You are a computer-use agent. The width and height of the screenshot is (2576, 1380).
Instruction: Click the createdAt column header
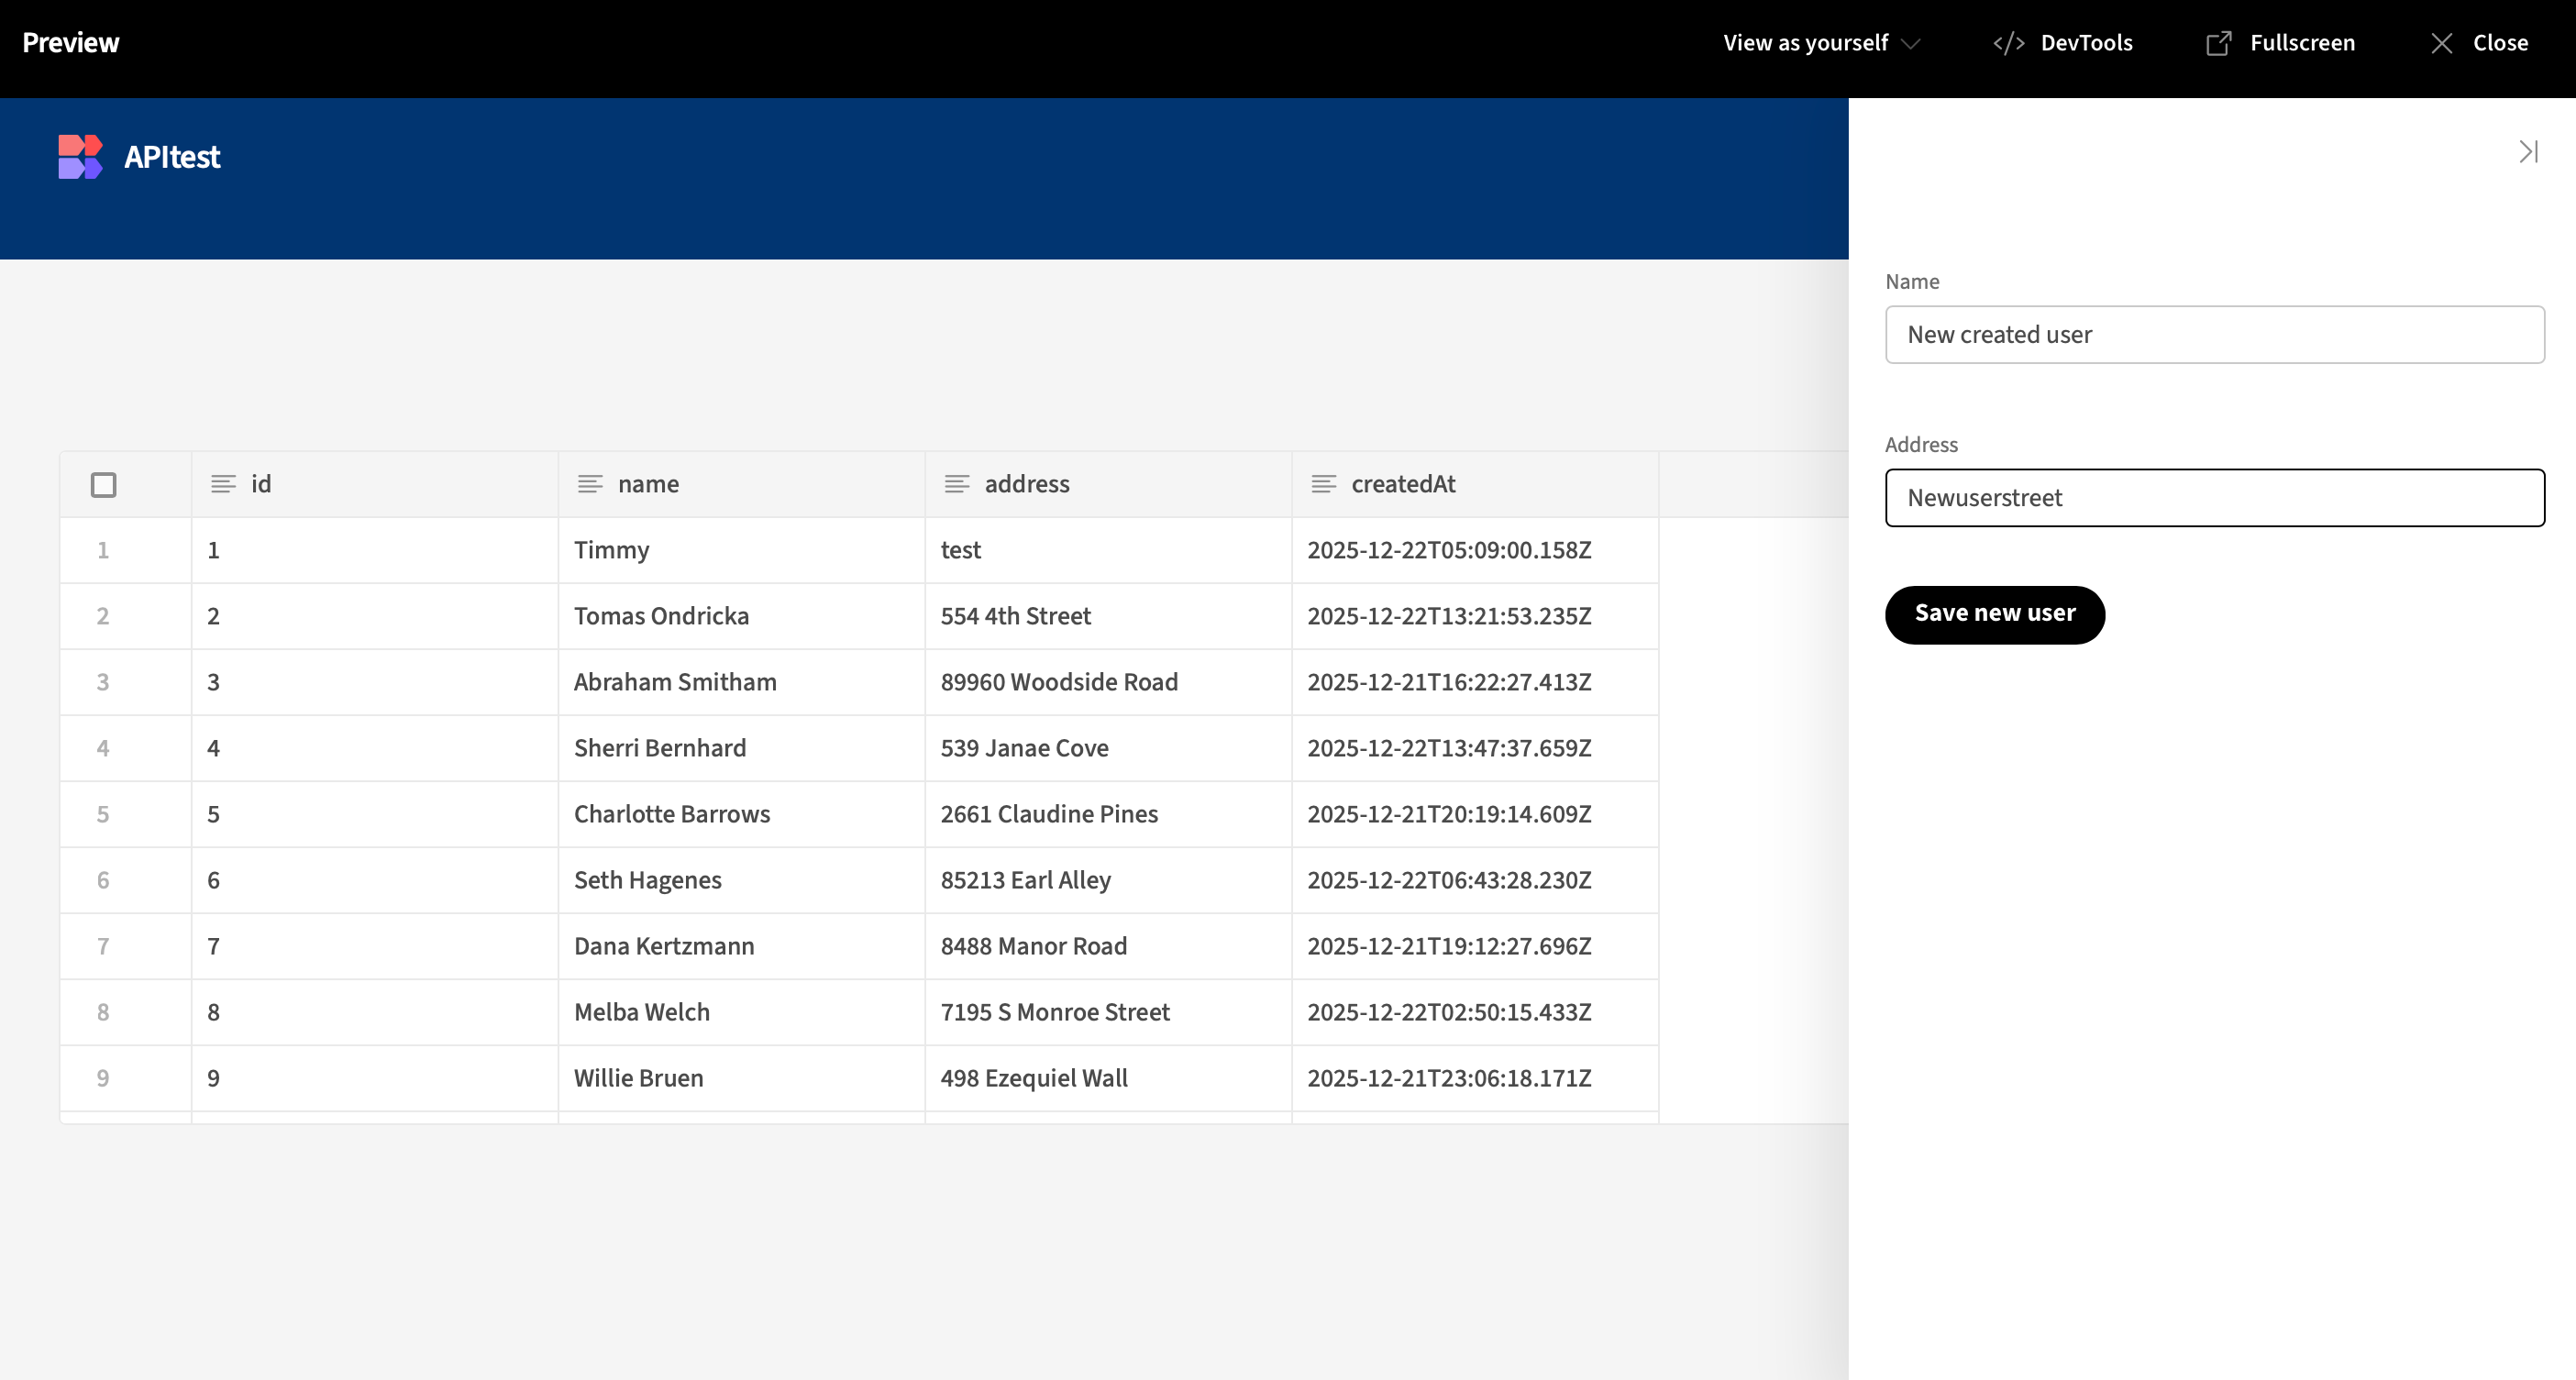coord(1402,484)
